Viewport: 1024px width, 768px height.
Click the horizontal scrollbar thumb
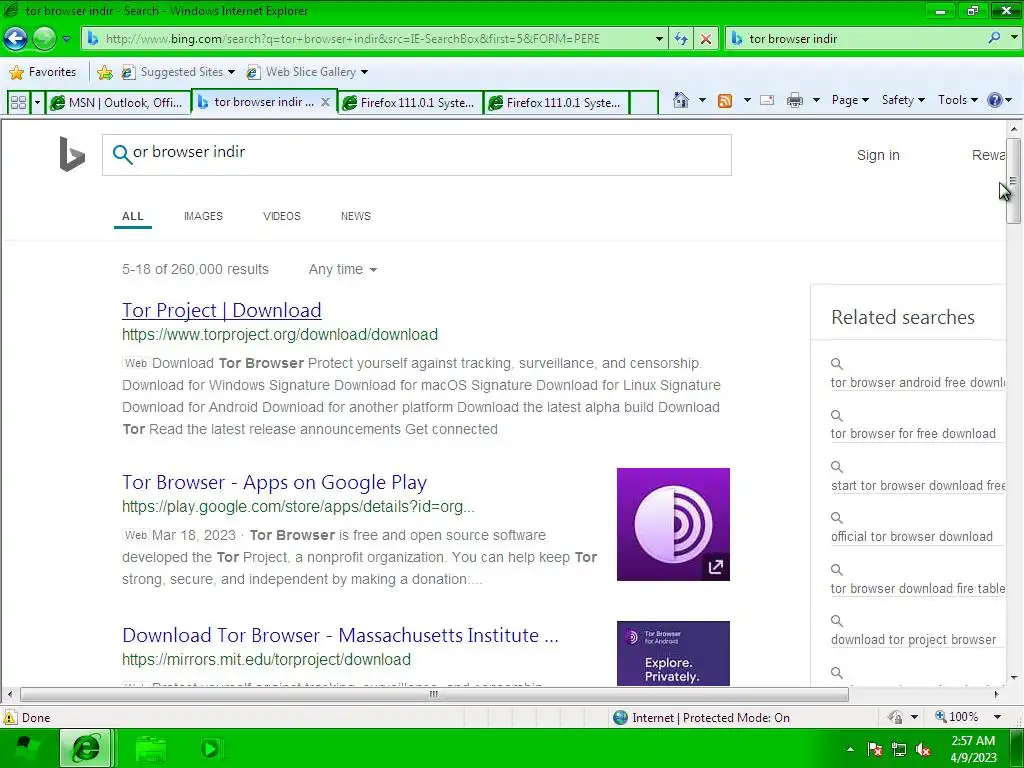434,694
